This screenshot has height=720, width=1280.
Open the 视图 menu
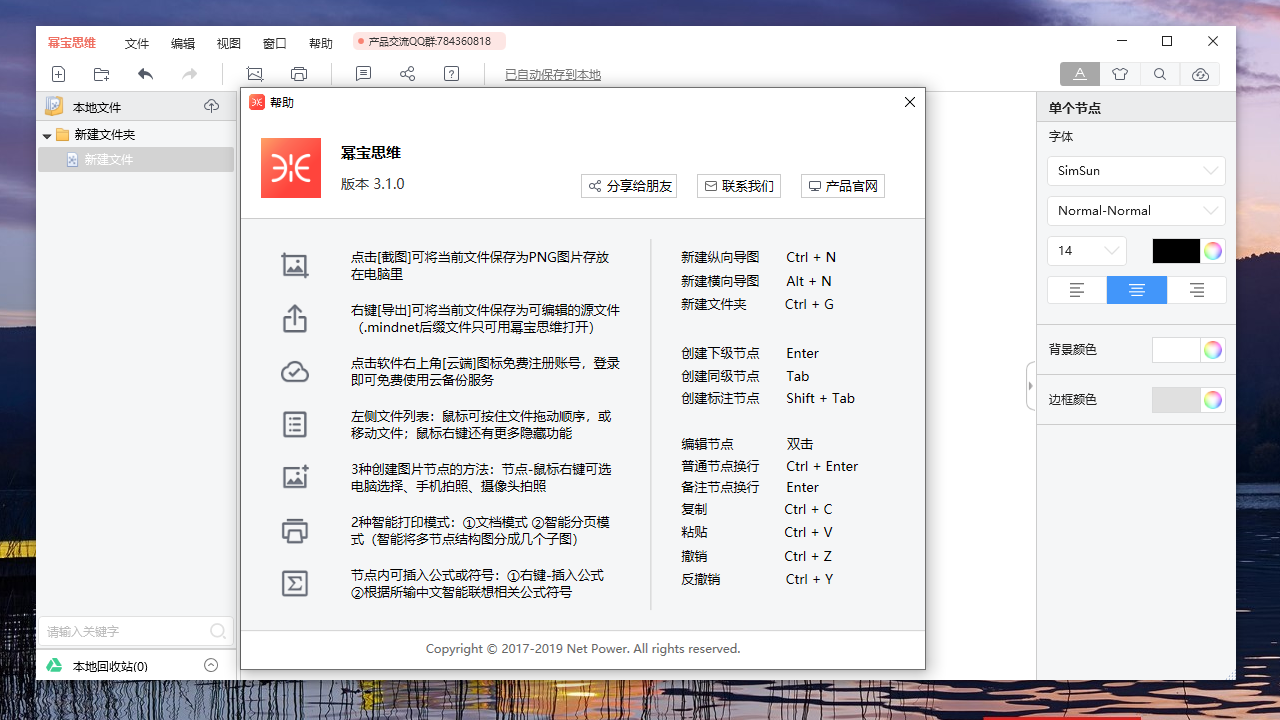229,44
